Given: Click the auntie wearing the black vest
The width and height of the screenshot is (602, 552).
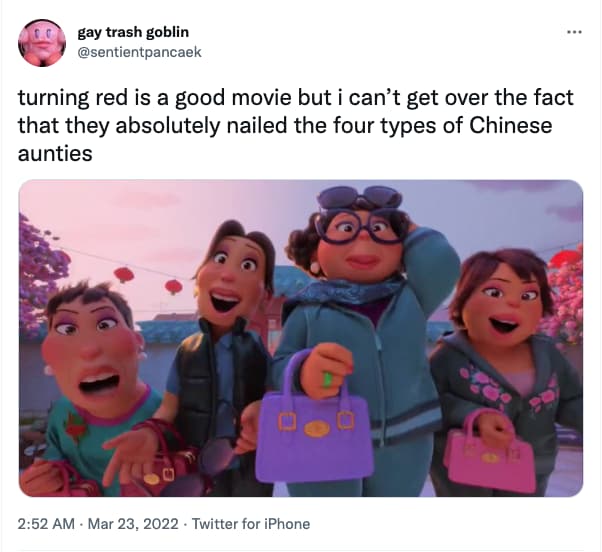Looking at the screenshot, I should (x=225, y=345).
